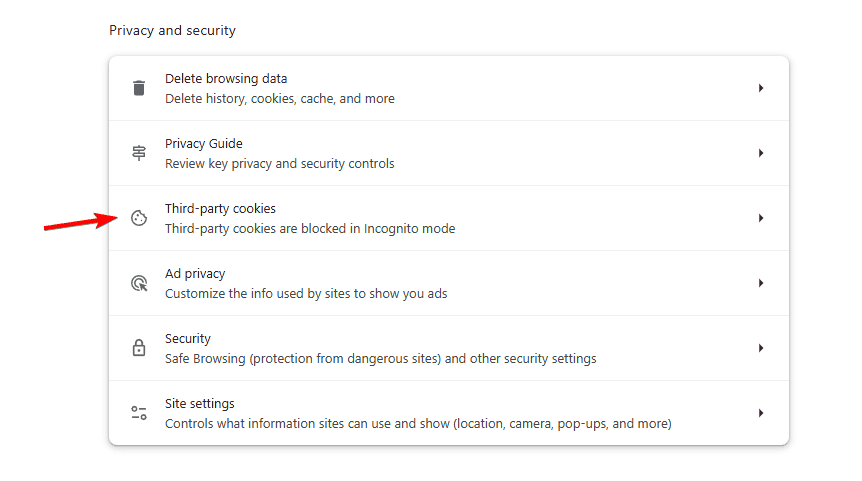Expand Delete browsing data using its arrow

click(761, 88)
